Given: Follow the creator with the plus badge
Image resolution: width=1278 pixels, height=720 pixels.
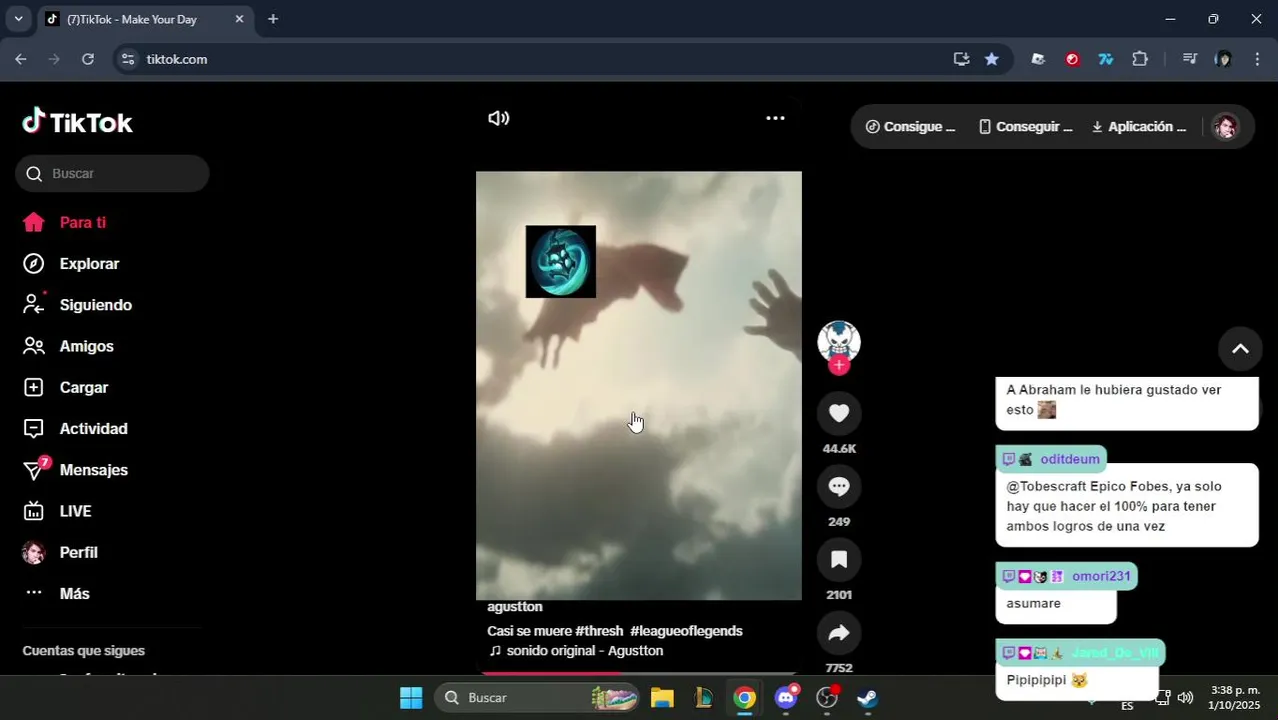Looking at the screenshot, I should [839, 365].
